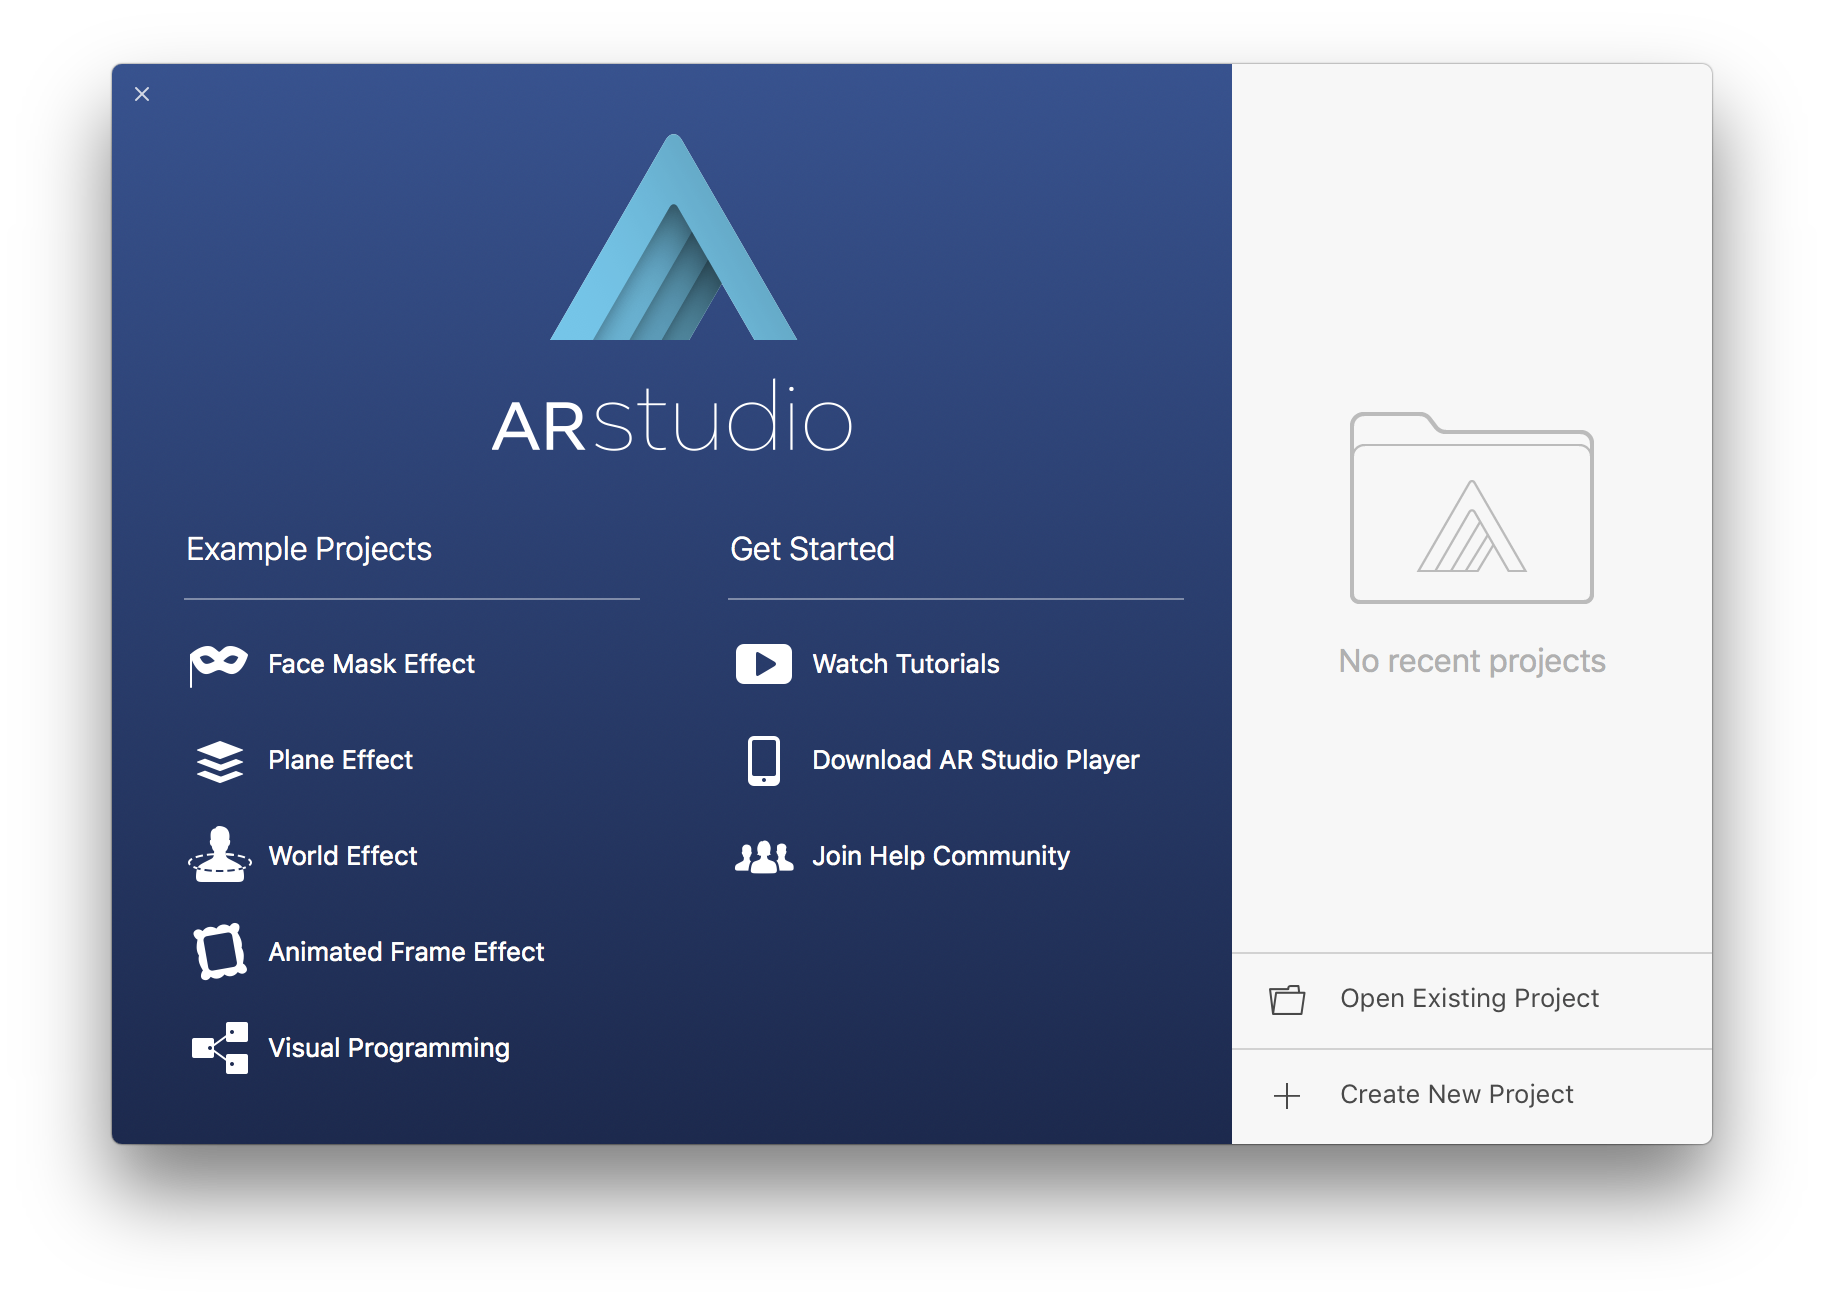Image resolution: width=1824 pixels, height=1304 pixels.
Task: Click the Face Mask Effect mask icon
Action: [x=219, y=663]
